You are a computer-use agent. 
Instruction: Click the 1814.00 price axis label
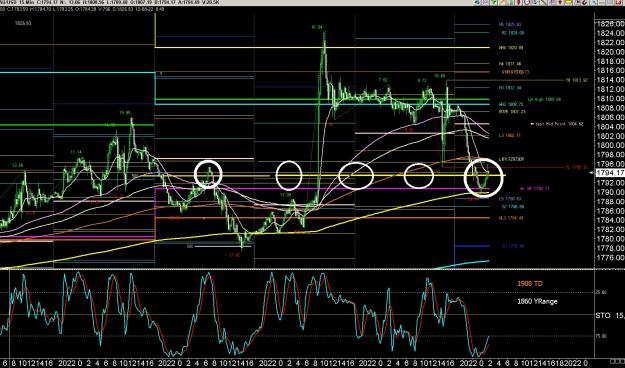(610, 80)
